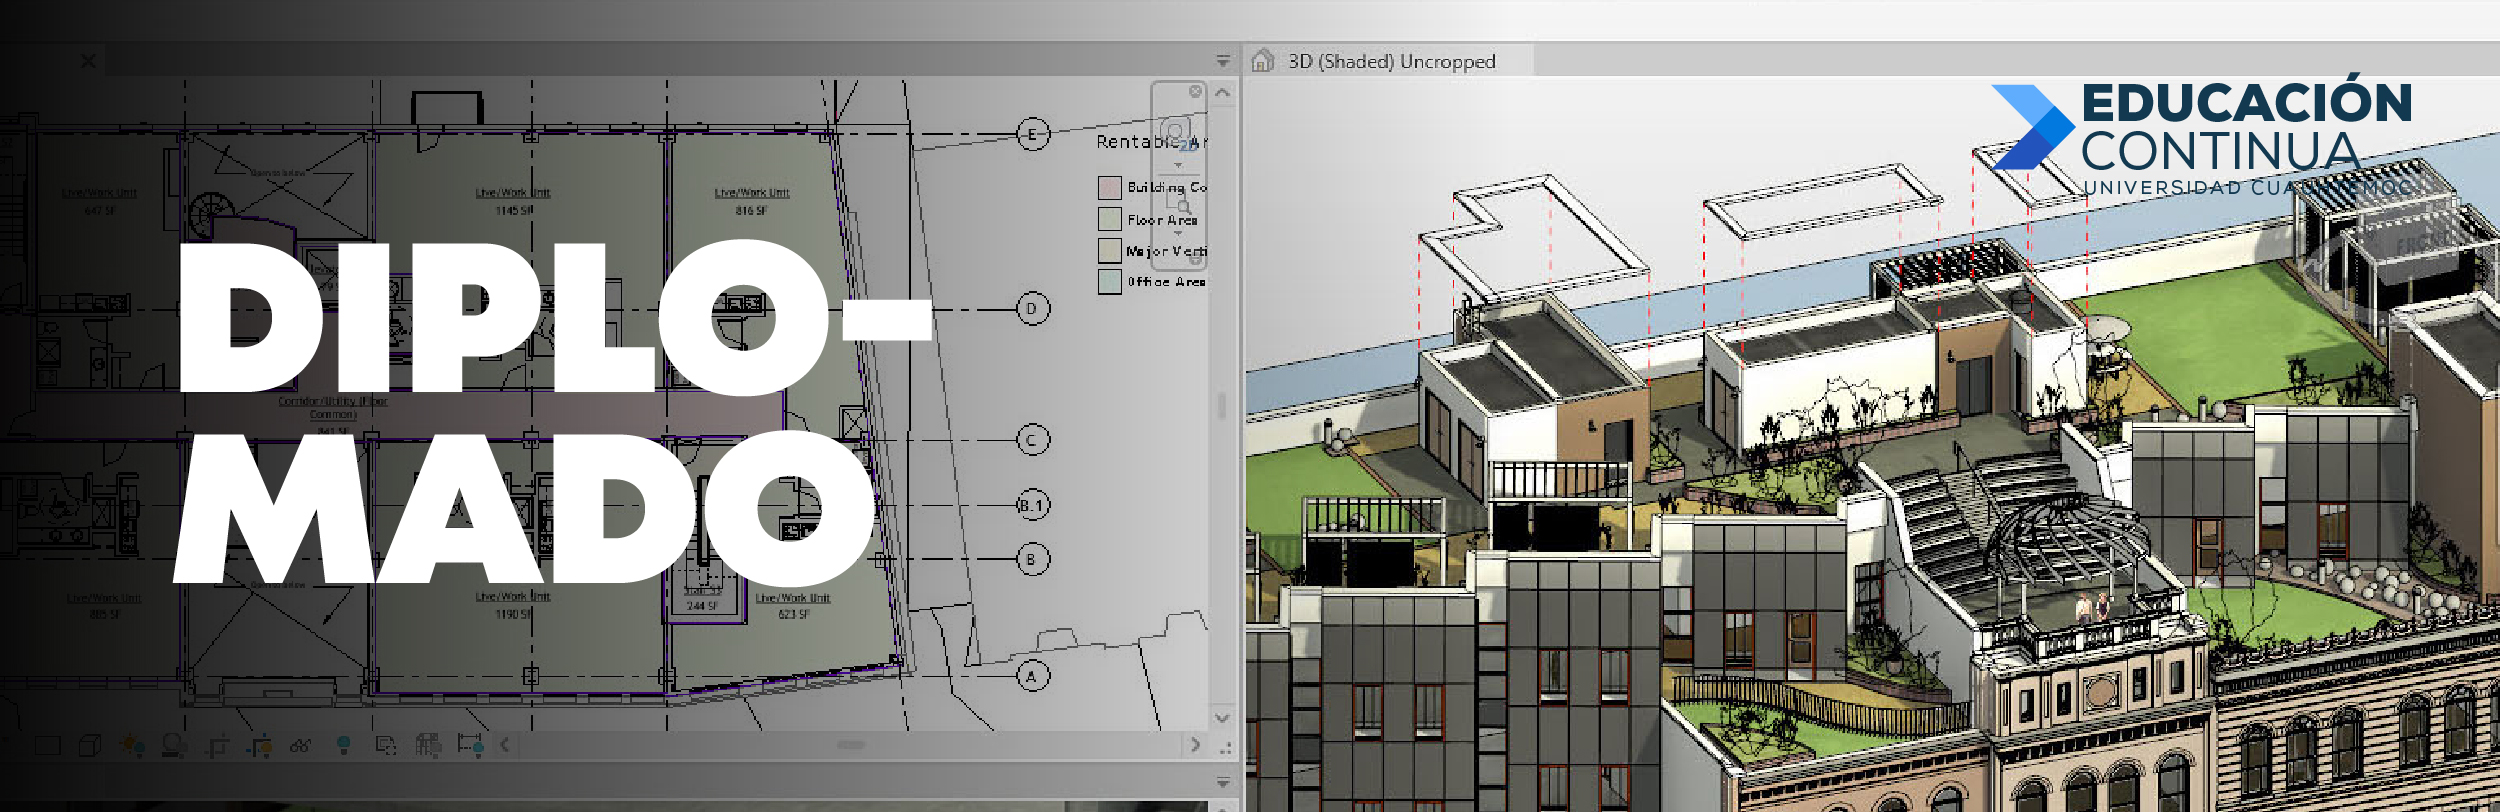Click the 2D steering wheel navigation icon
Viewport: 2500px width, 812px height.
coord(1178,134)
